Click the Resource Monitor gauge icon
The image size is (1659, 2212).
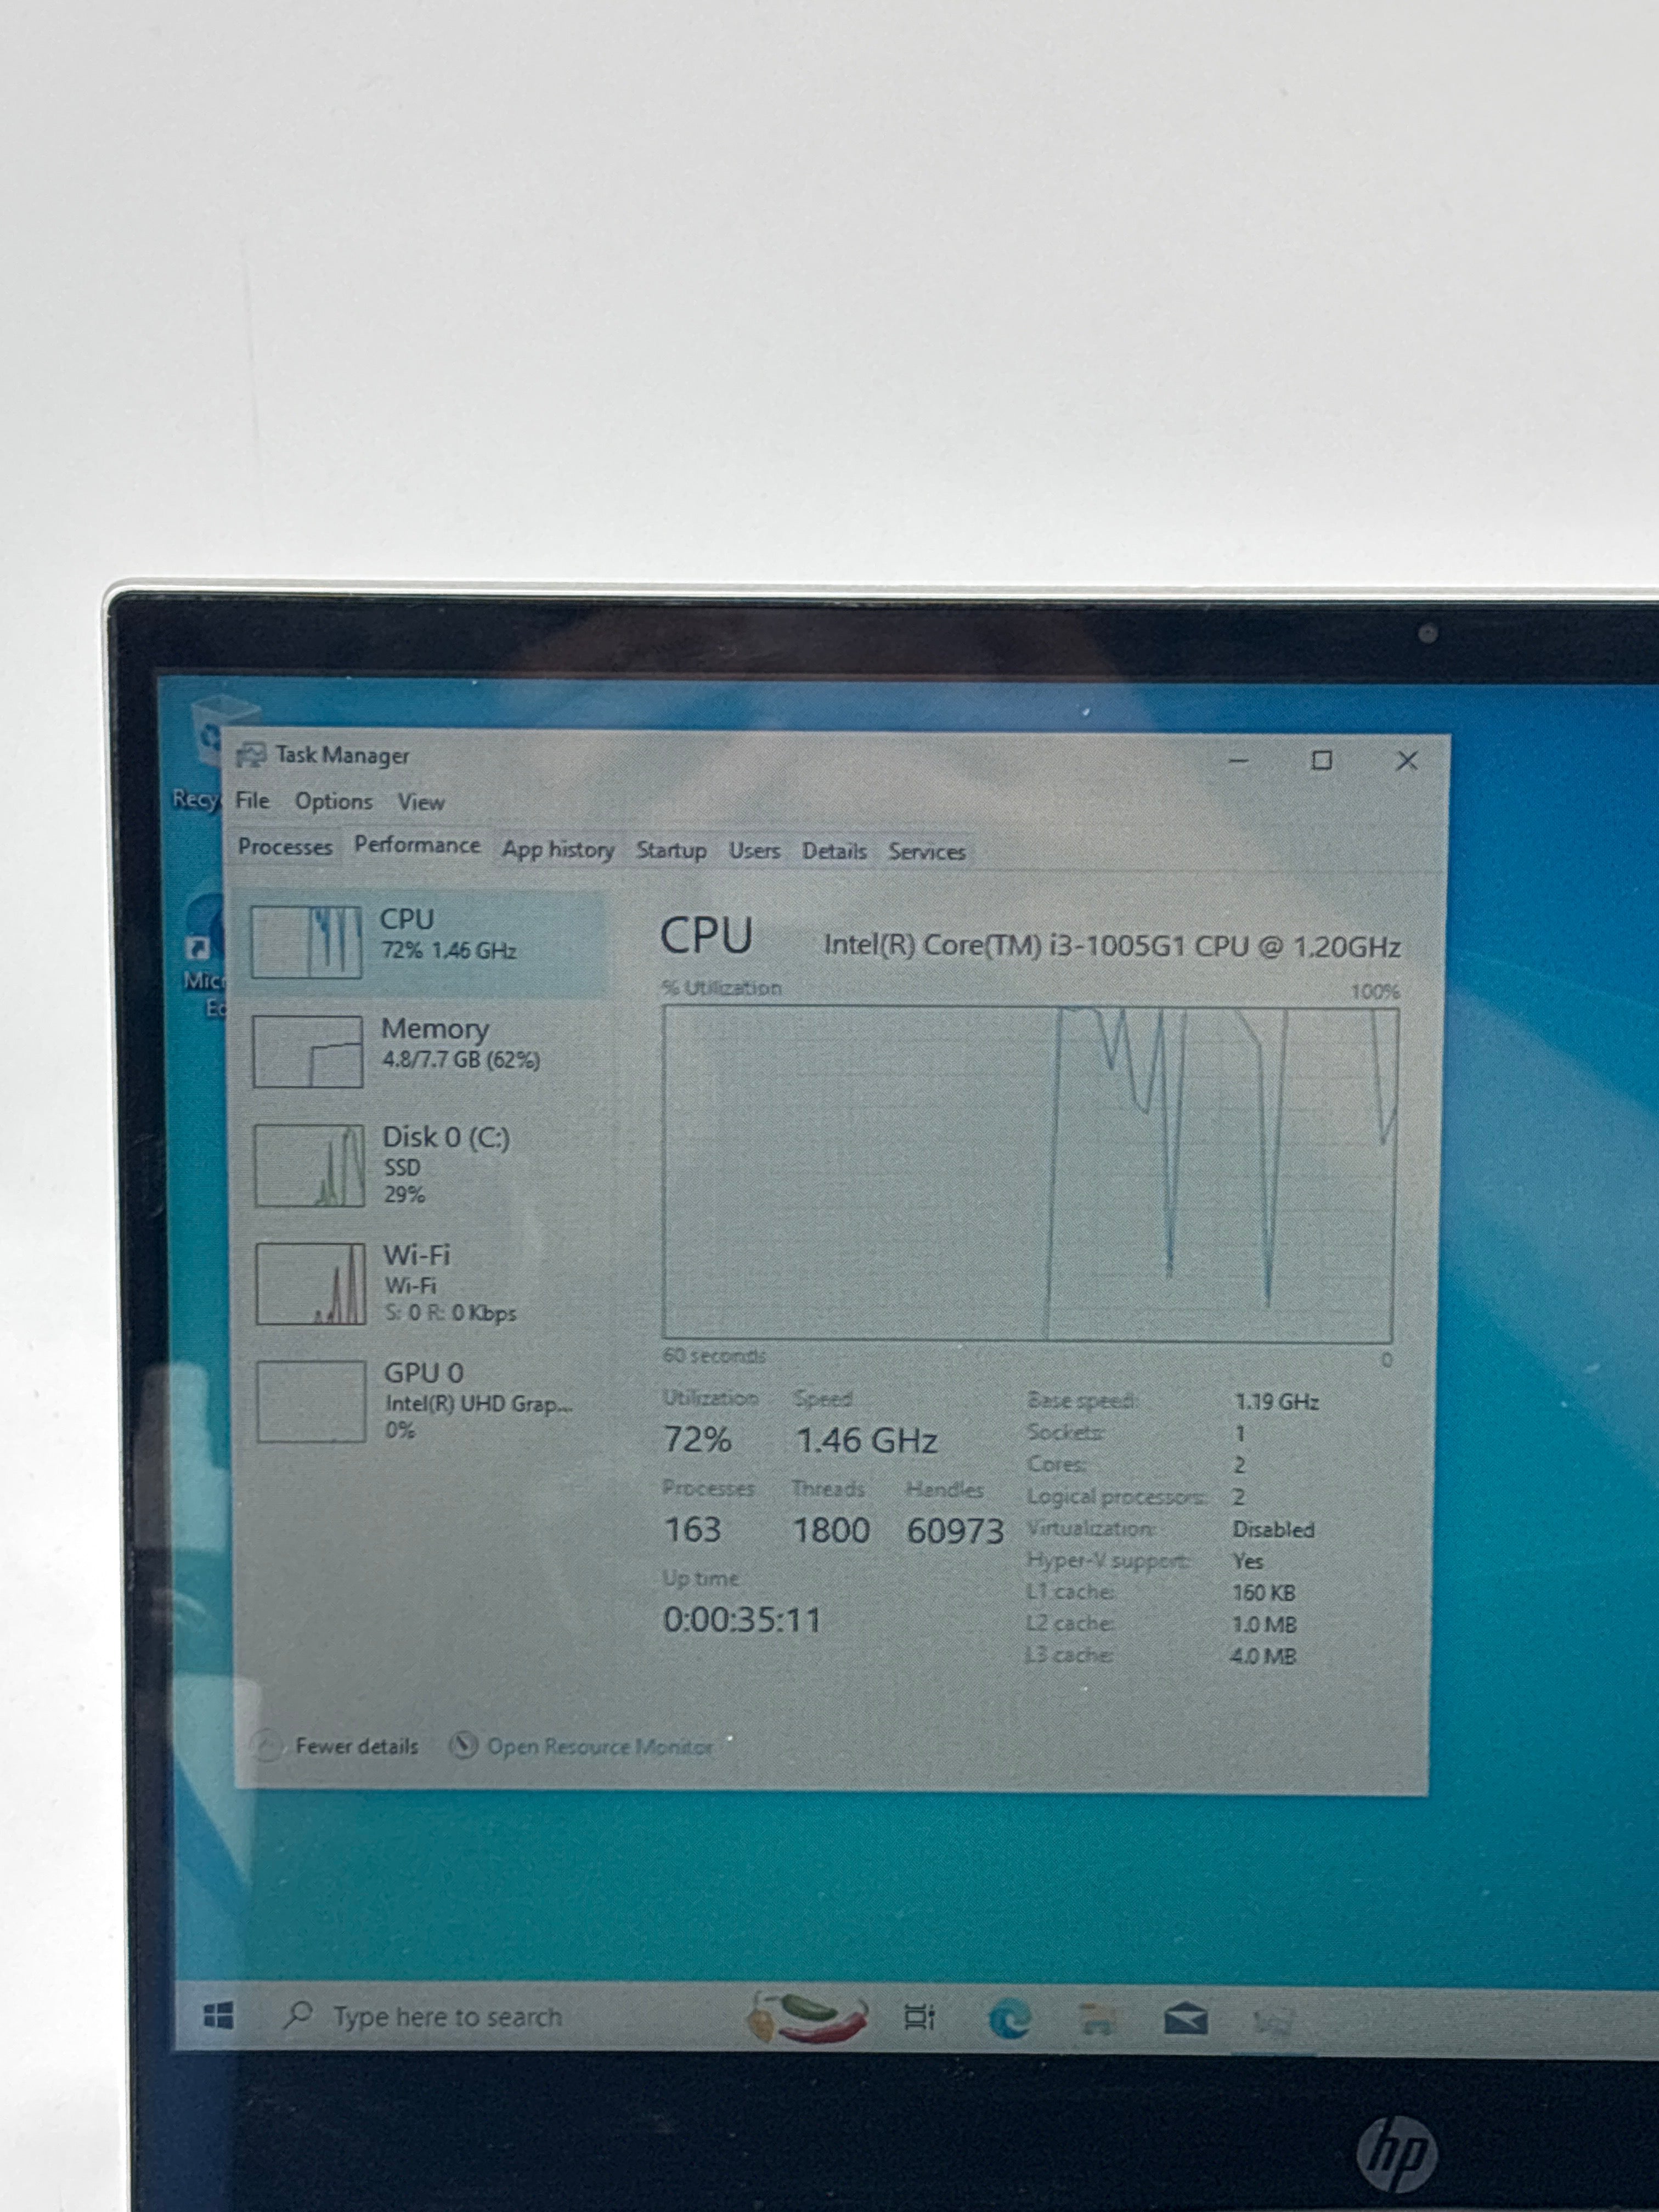[463, 1746]
